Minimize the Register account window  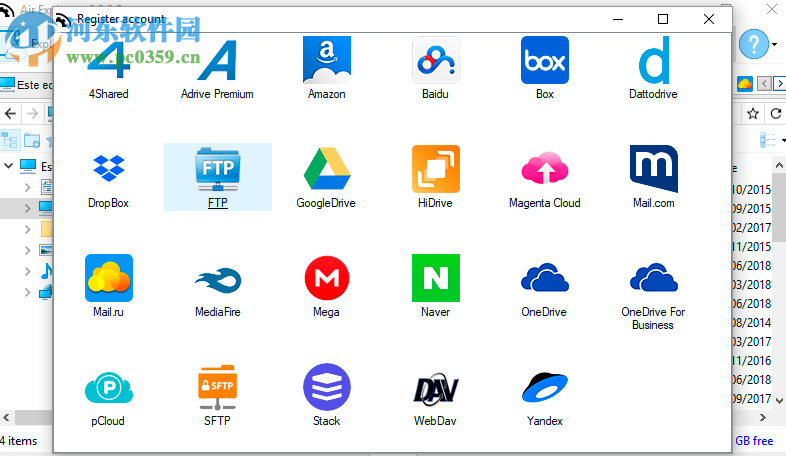pyautogui.click(x=618, y=19)
